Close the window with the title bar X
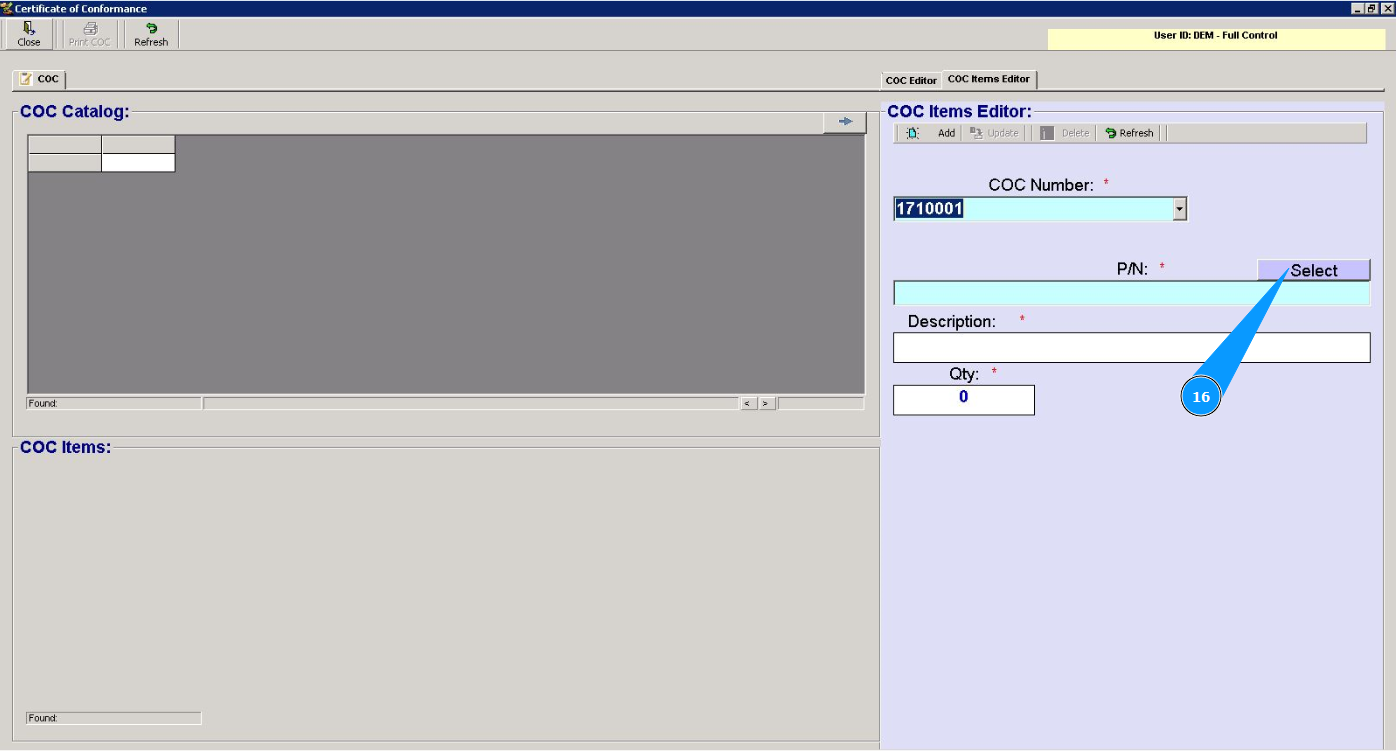The width and height of the screenshot is (1396, 751). tap(1386, 8)
